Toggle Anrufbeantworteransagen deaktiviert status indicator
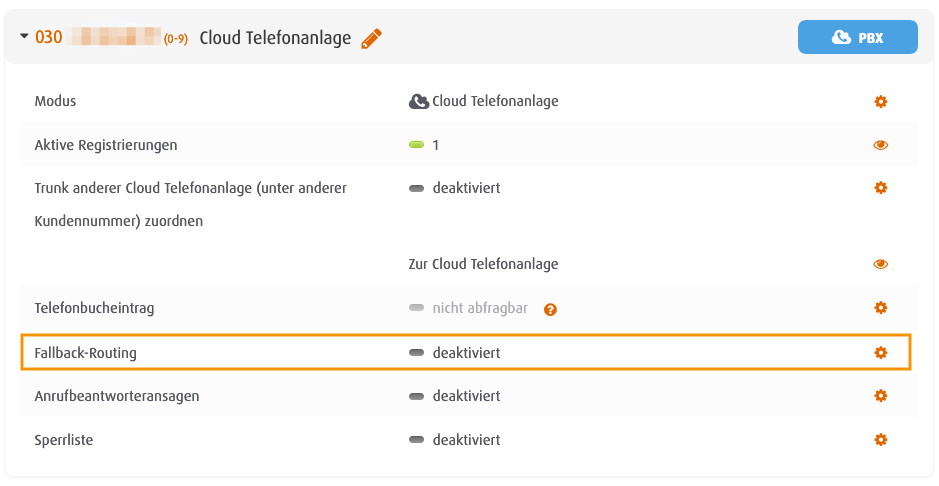 [416, 396]
